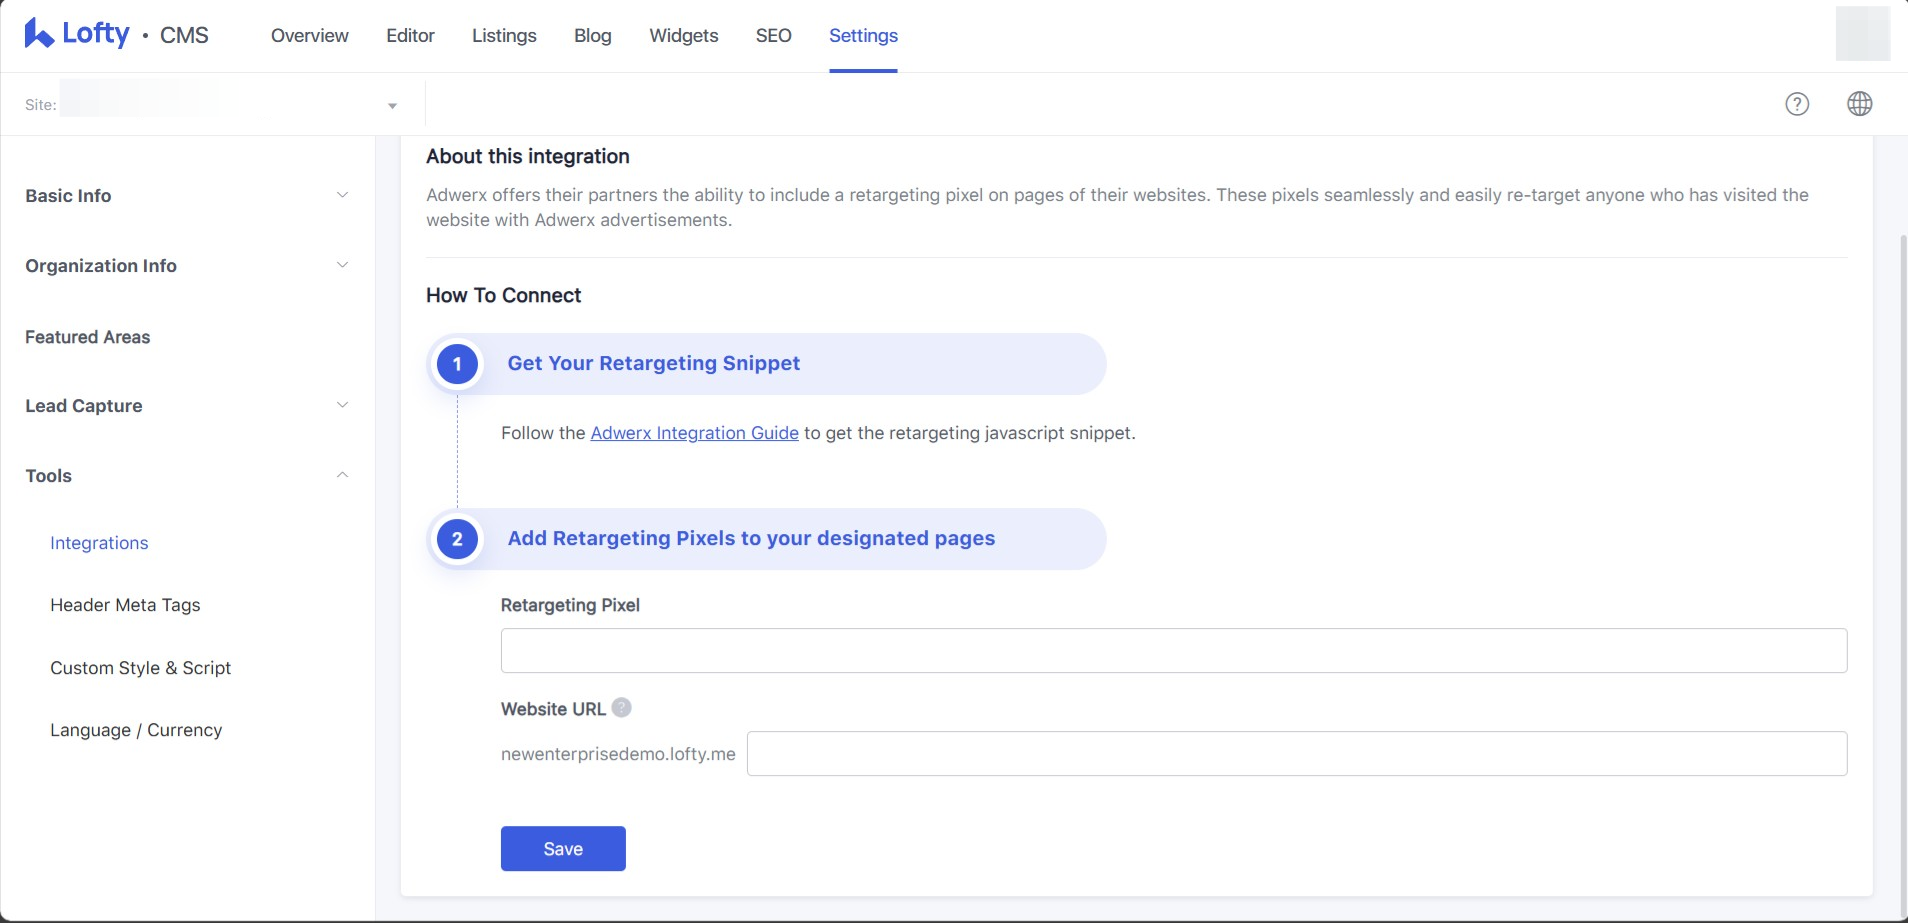1908x923 pixels.
Task: Click the globe language icon
Action: click(1859, 104)
